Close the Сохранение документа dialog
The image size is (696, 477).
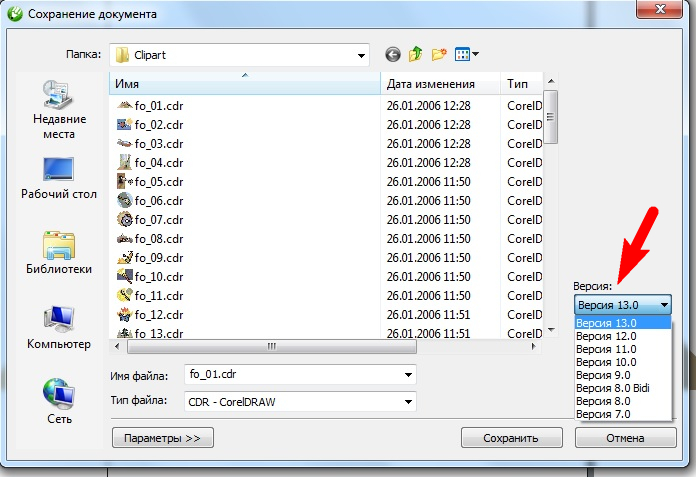point(659,9)
